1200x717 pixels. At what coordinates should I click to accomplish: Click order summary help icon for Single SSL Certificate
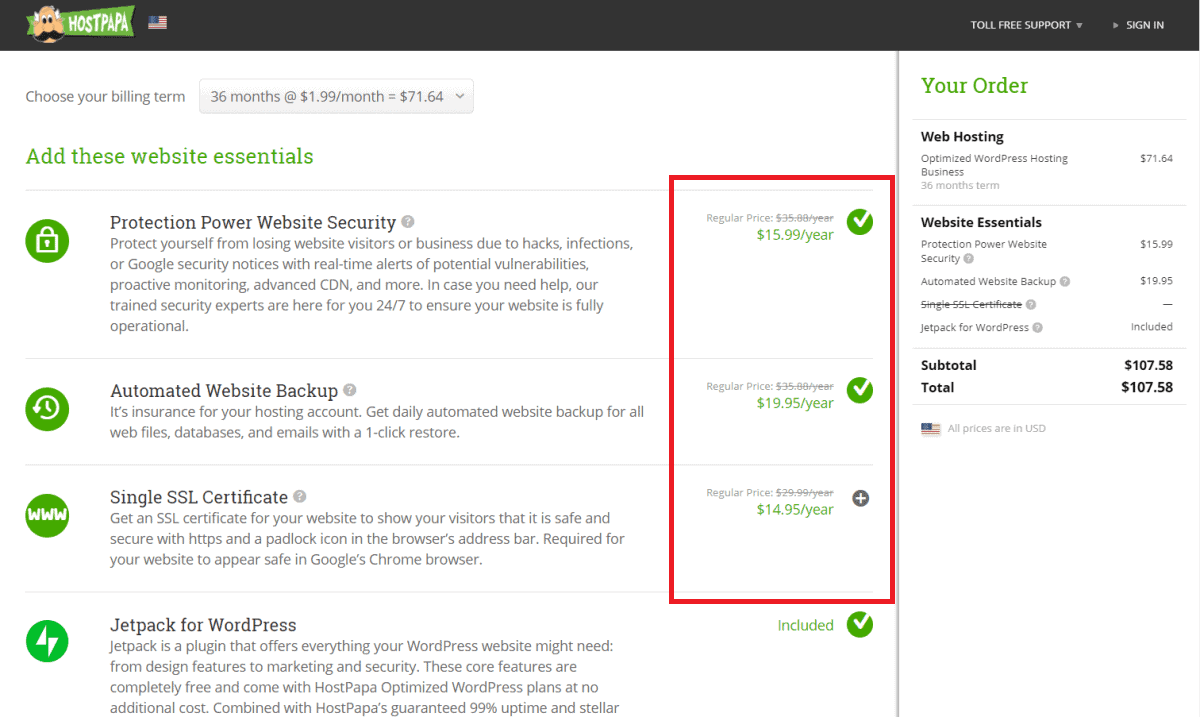click(1031, 304)
